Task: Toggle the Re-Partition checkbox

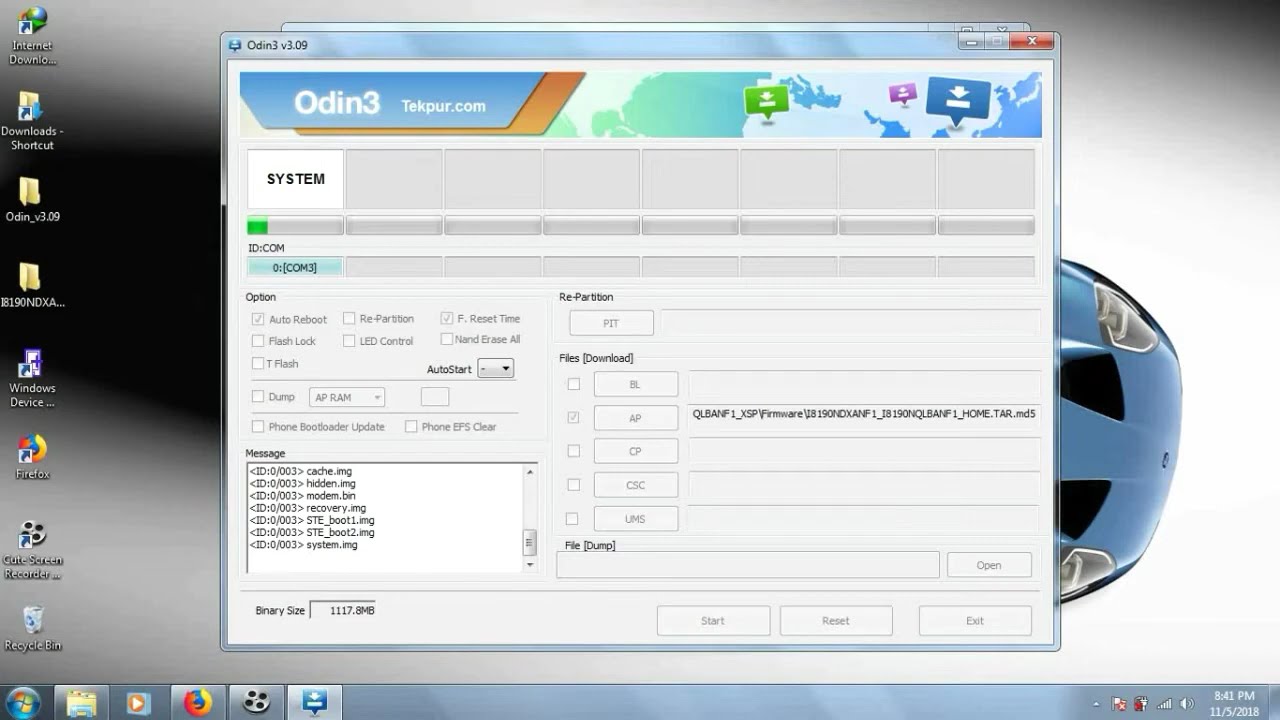Action: coord(349,318)
